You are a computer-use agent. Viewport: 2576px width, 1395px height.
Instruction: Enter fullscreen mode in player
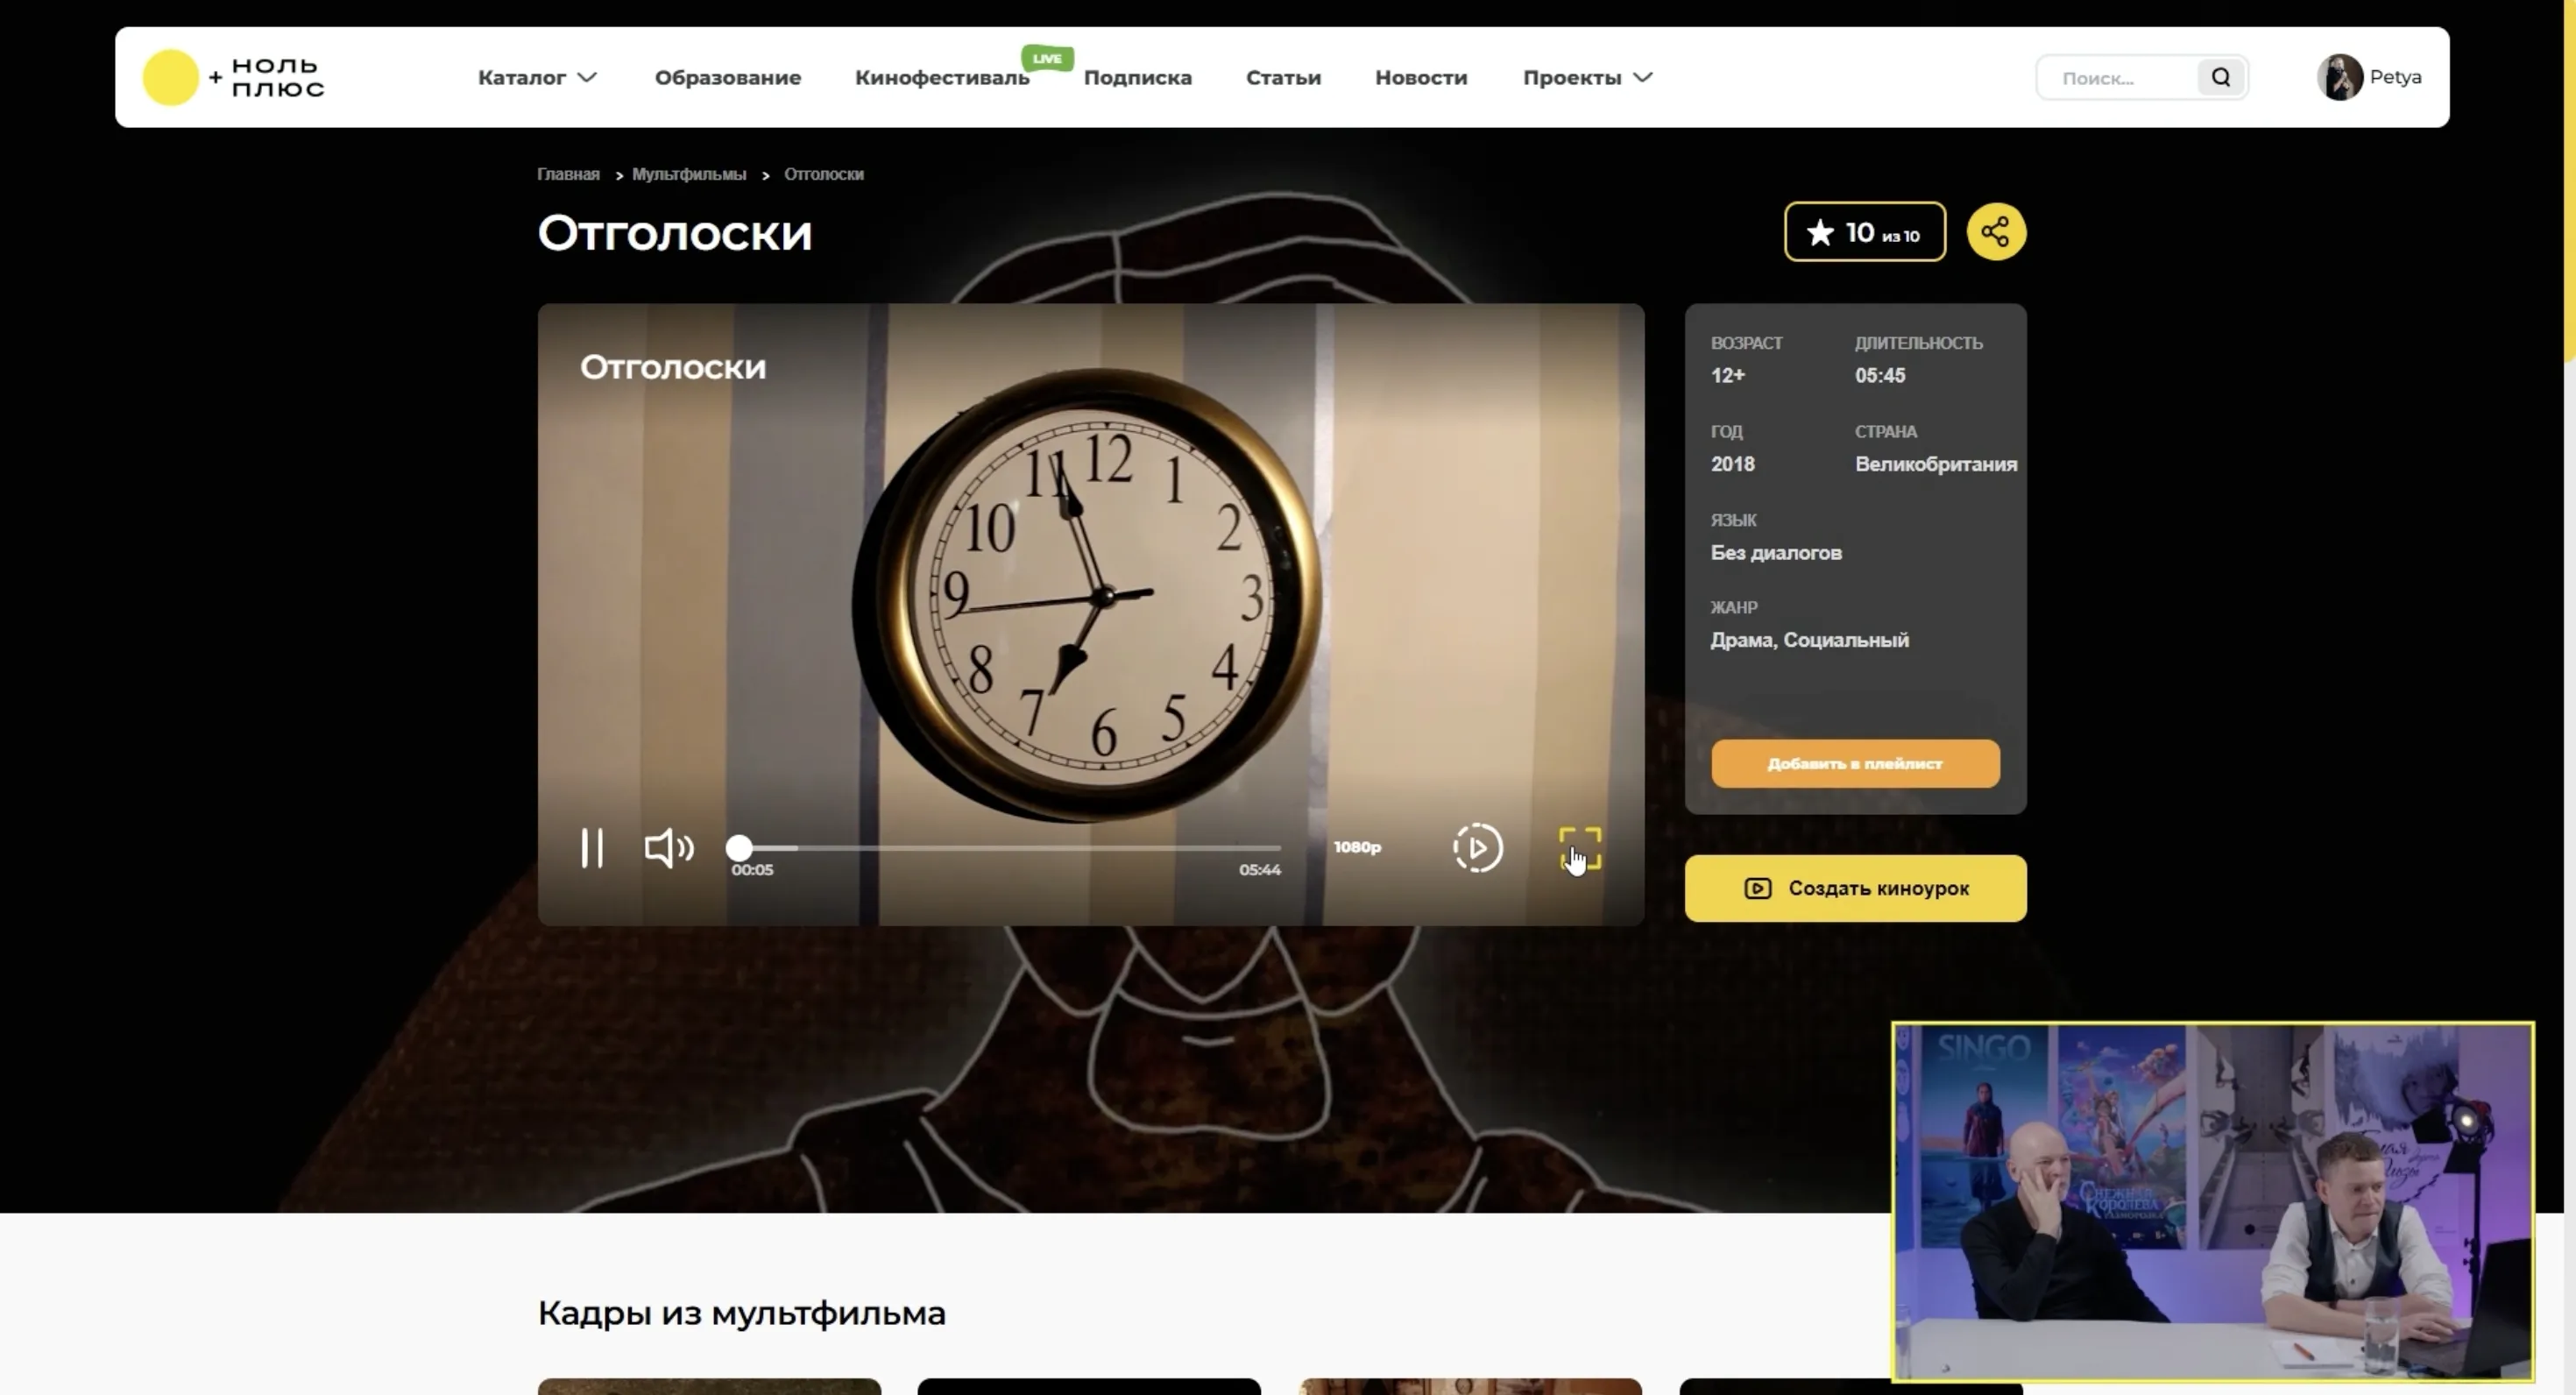click(1580, 848)
